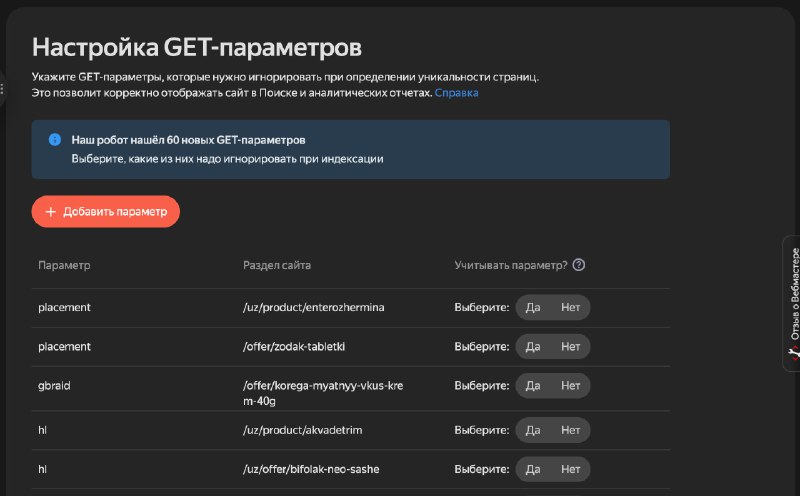Click the "Параметр" column header

click(x=64, y=265)
